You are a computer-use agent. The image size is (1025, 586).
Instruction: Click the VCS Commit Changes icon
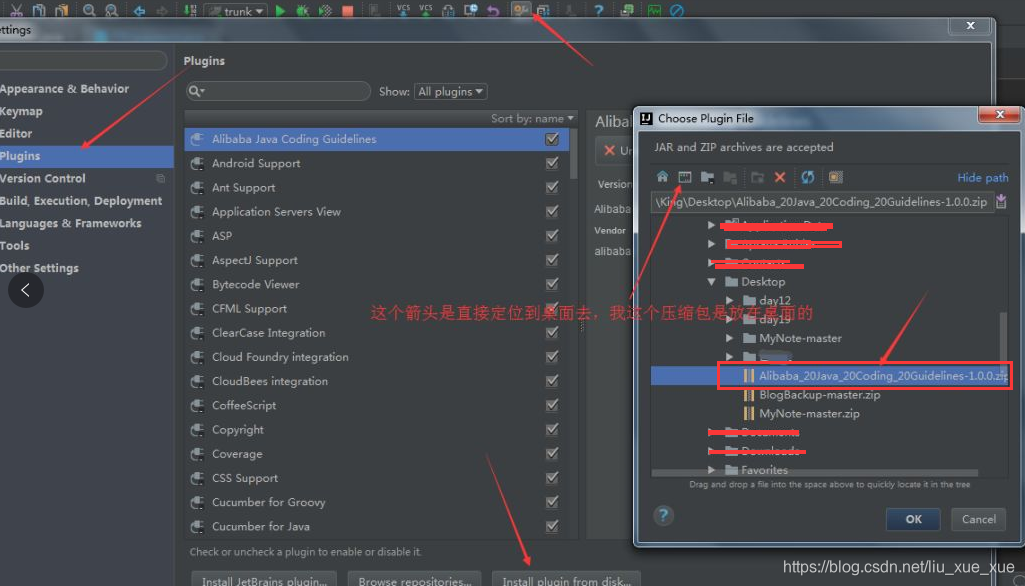[426, 10]
